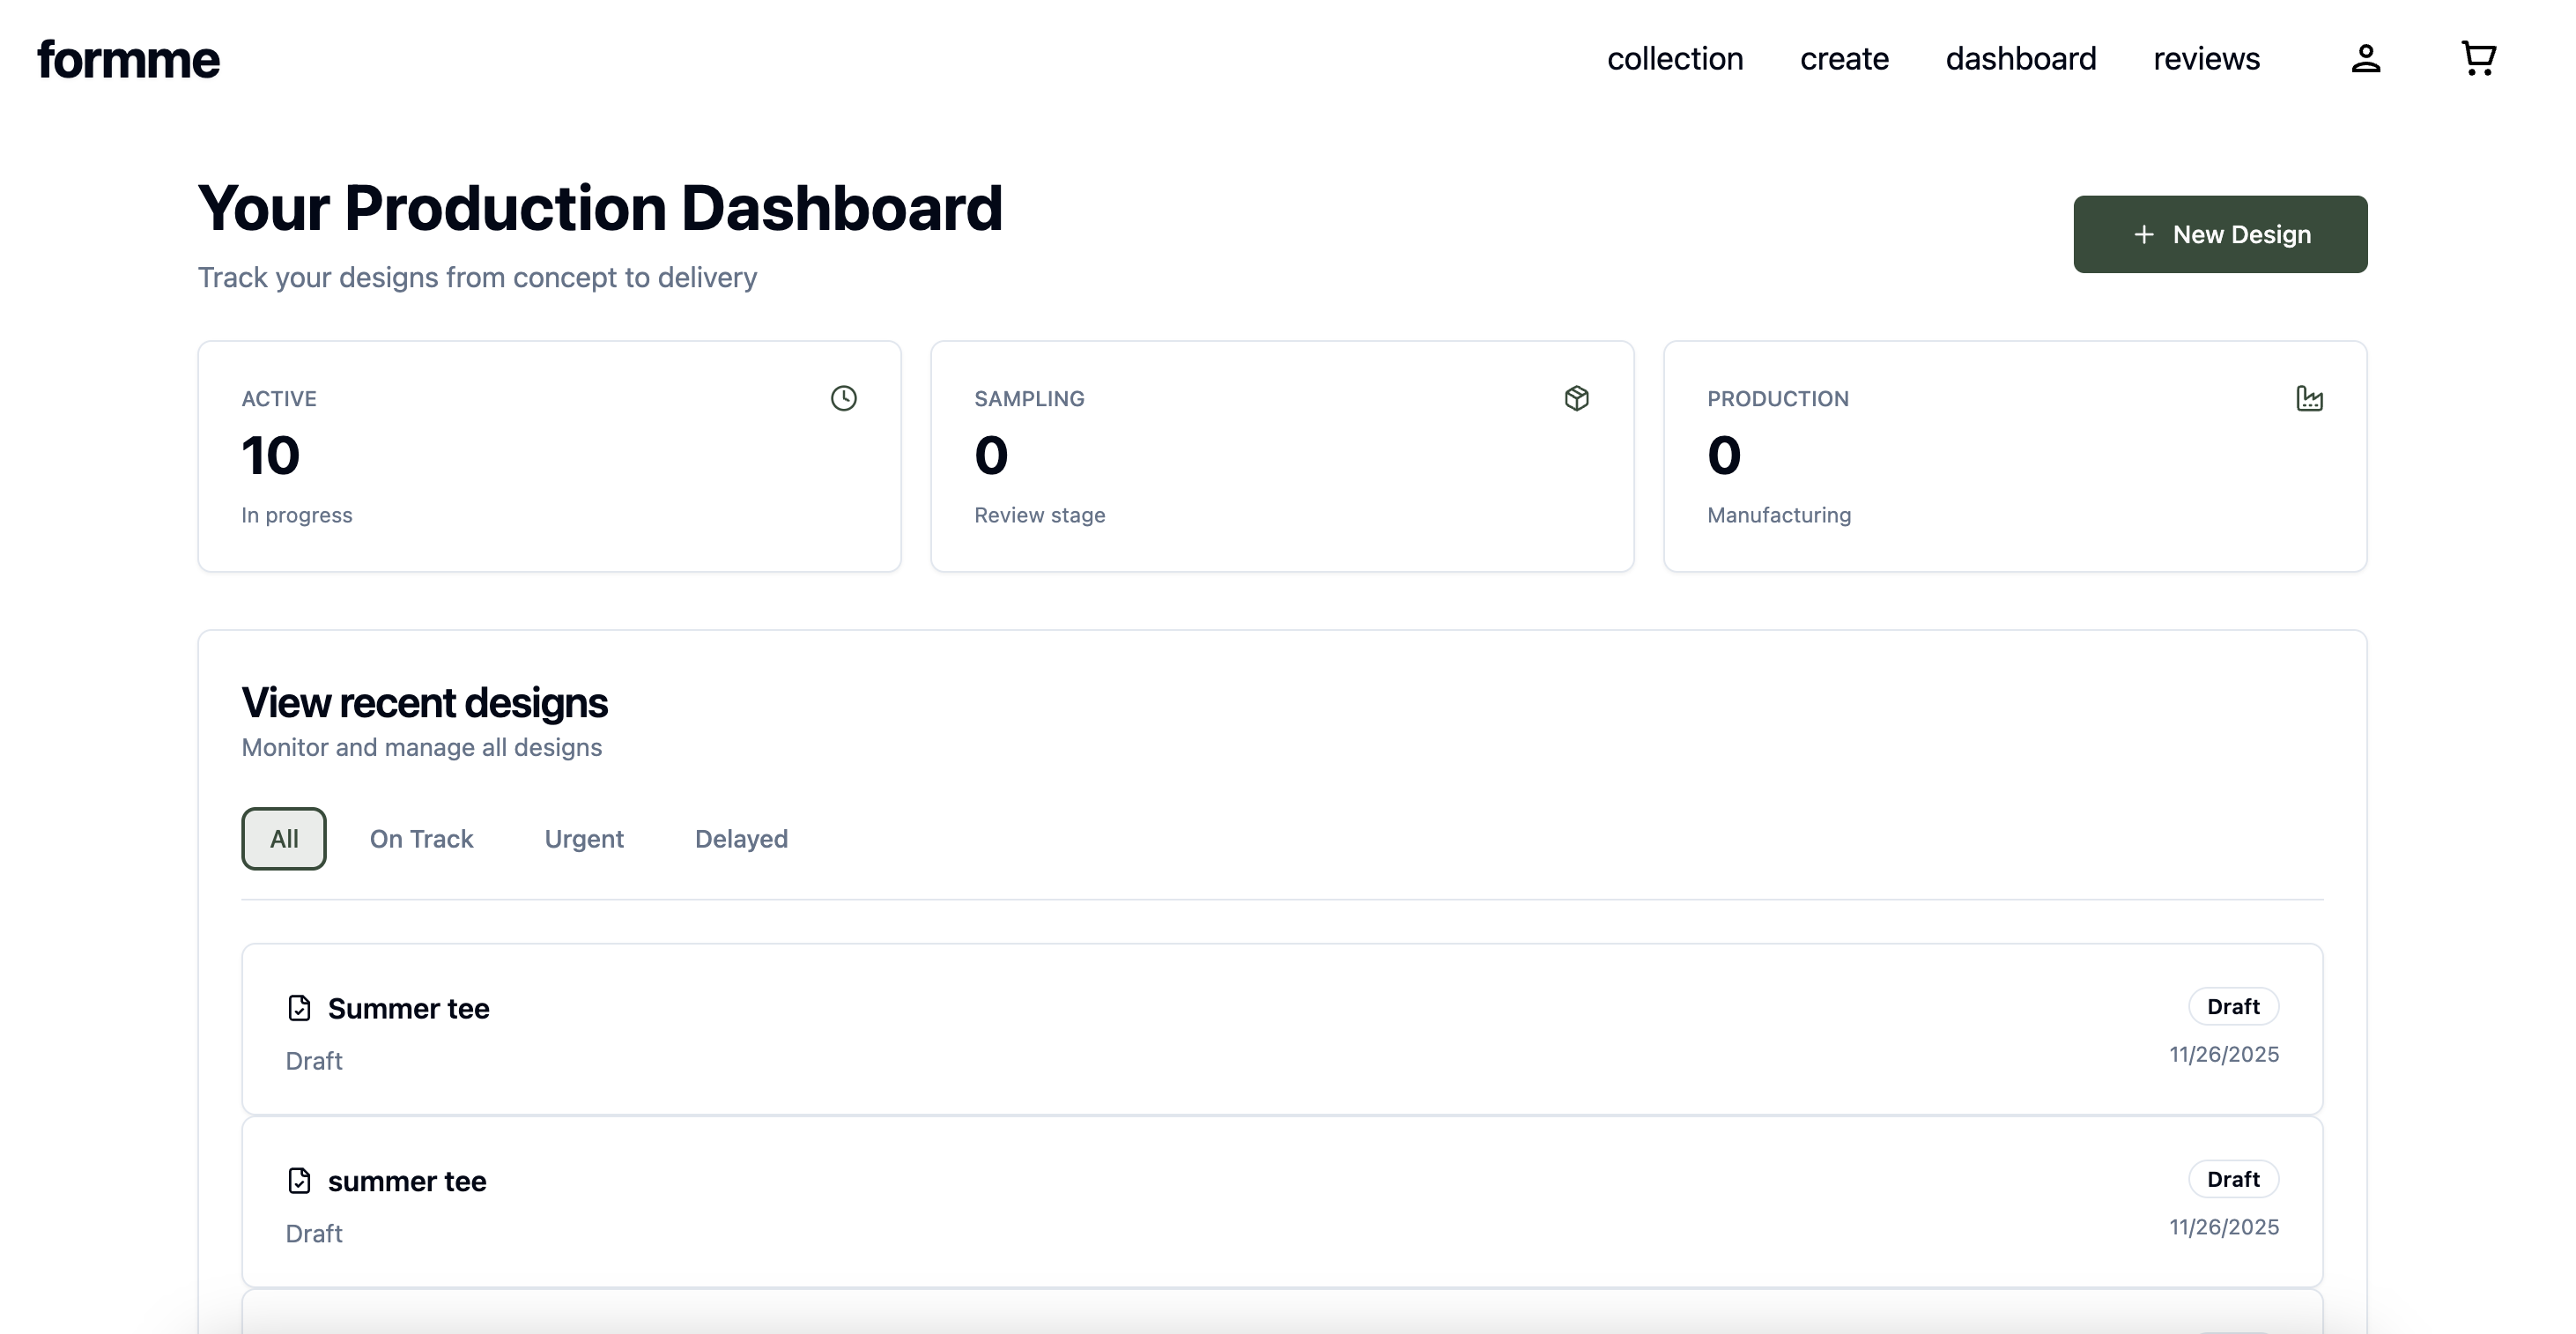This screenshot has height=1334, width=2576.
Task: Filter designs by Urgent
Action: point(584,839)
